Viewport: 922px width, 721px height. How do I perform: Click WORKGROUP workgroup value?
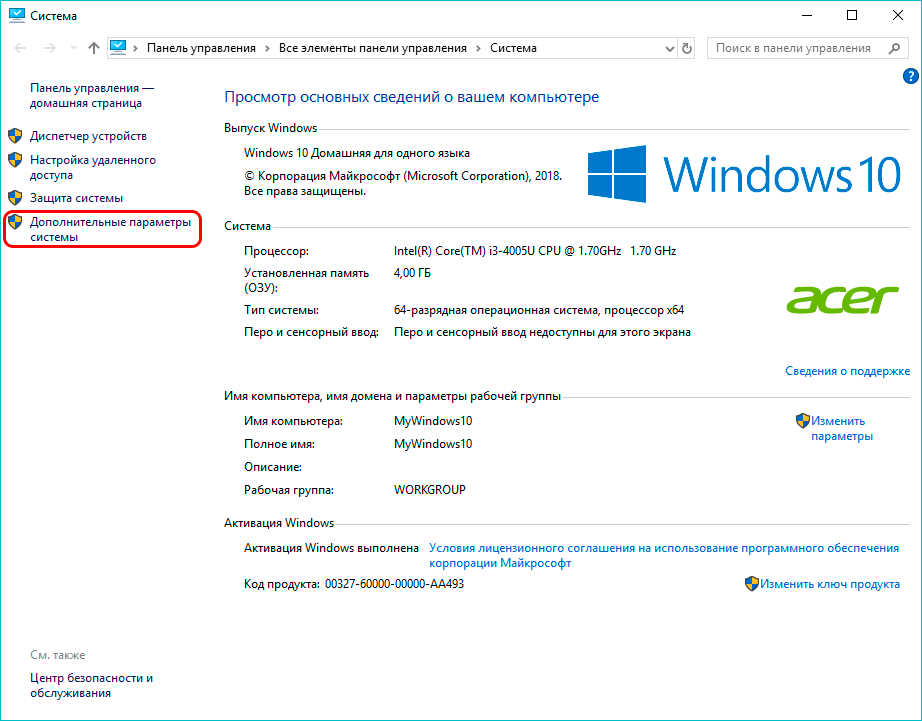tap(430, 490)
